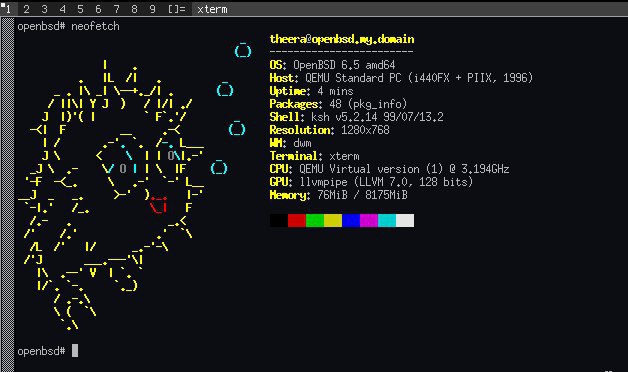Switch to dwm tag 2
This screenshot has width=628, height=372.
[26, 9]
